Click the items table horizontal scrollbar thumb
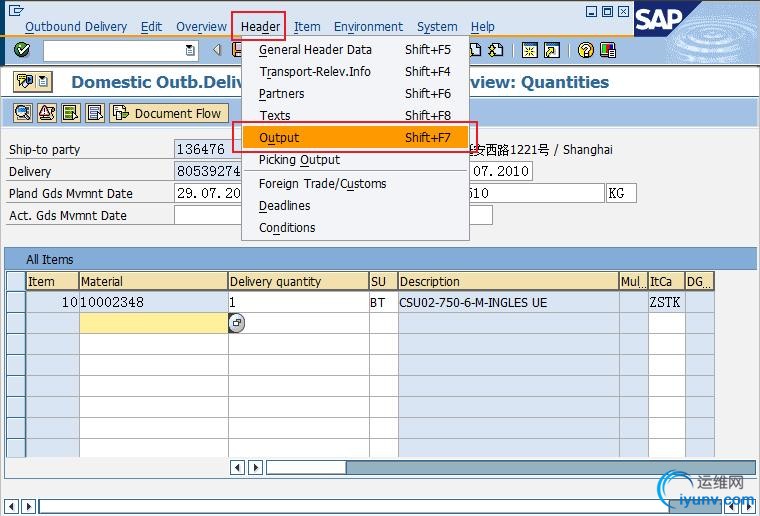 [306, 468]
